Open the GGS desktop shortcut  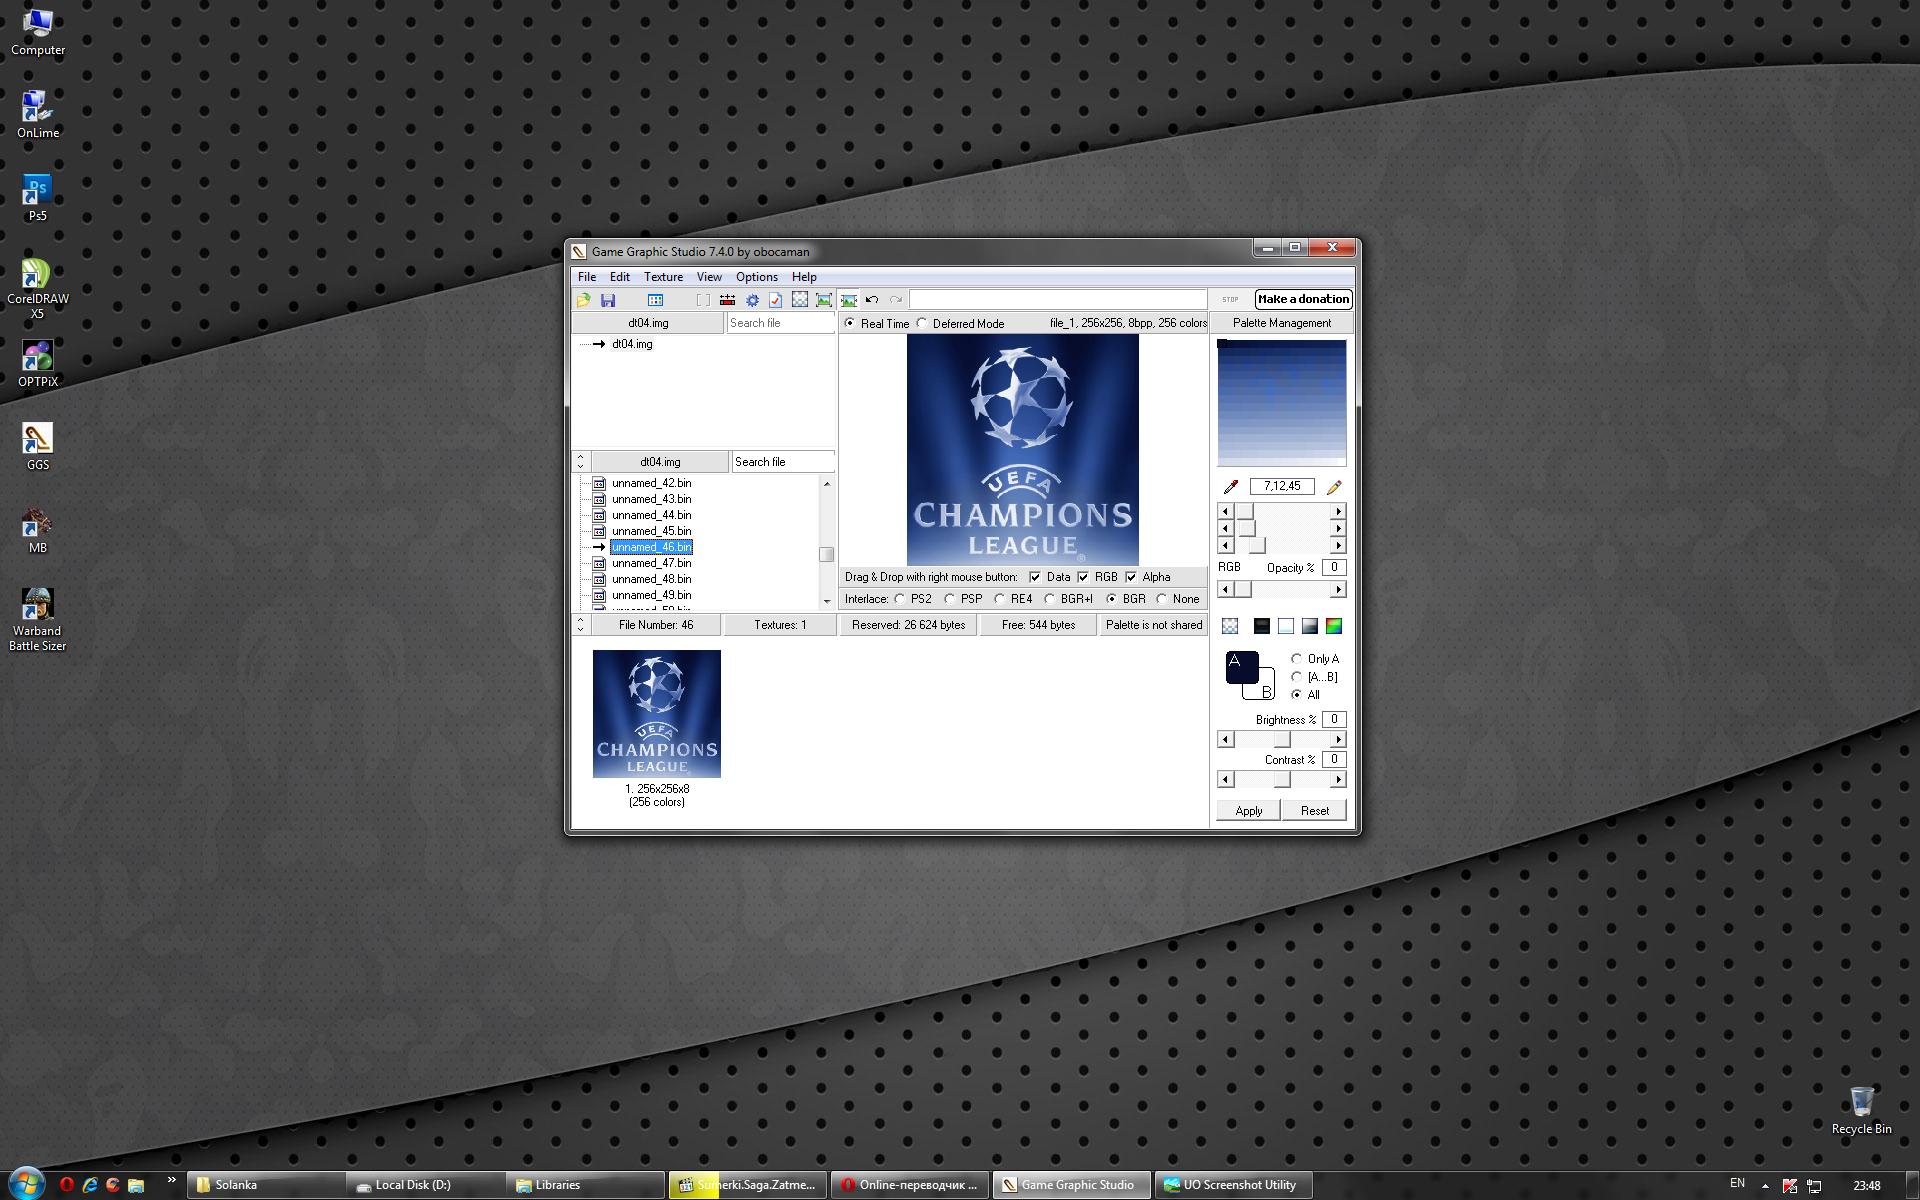point(38,446)
